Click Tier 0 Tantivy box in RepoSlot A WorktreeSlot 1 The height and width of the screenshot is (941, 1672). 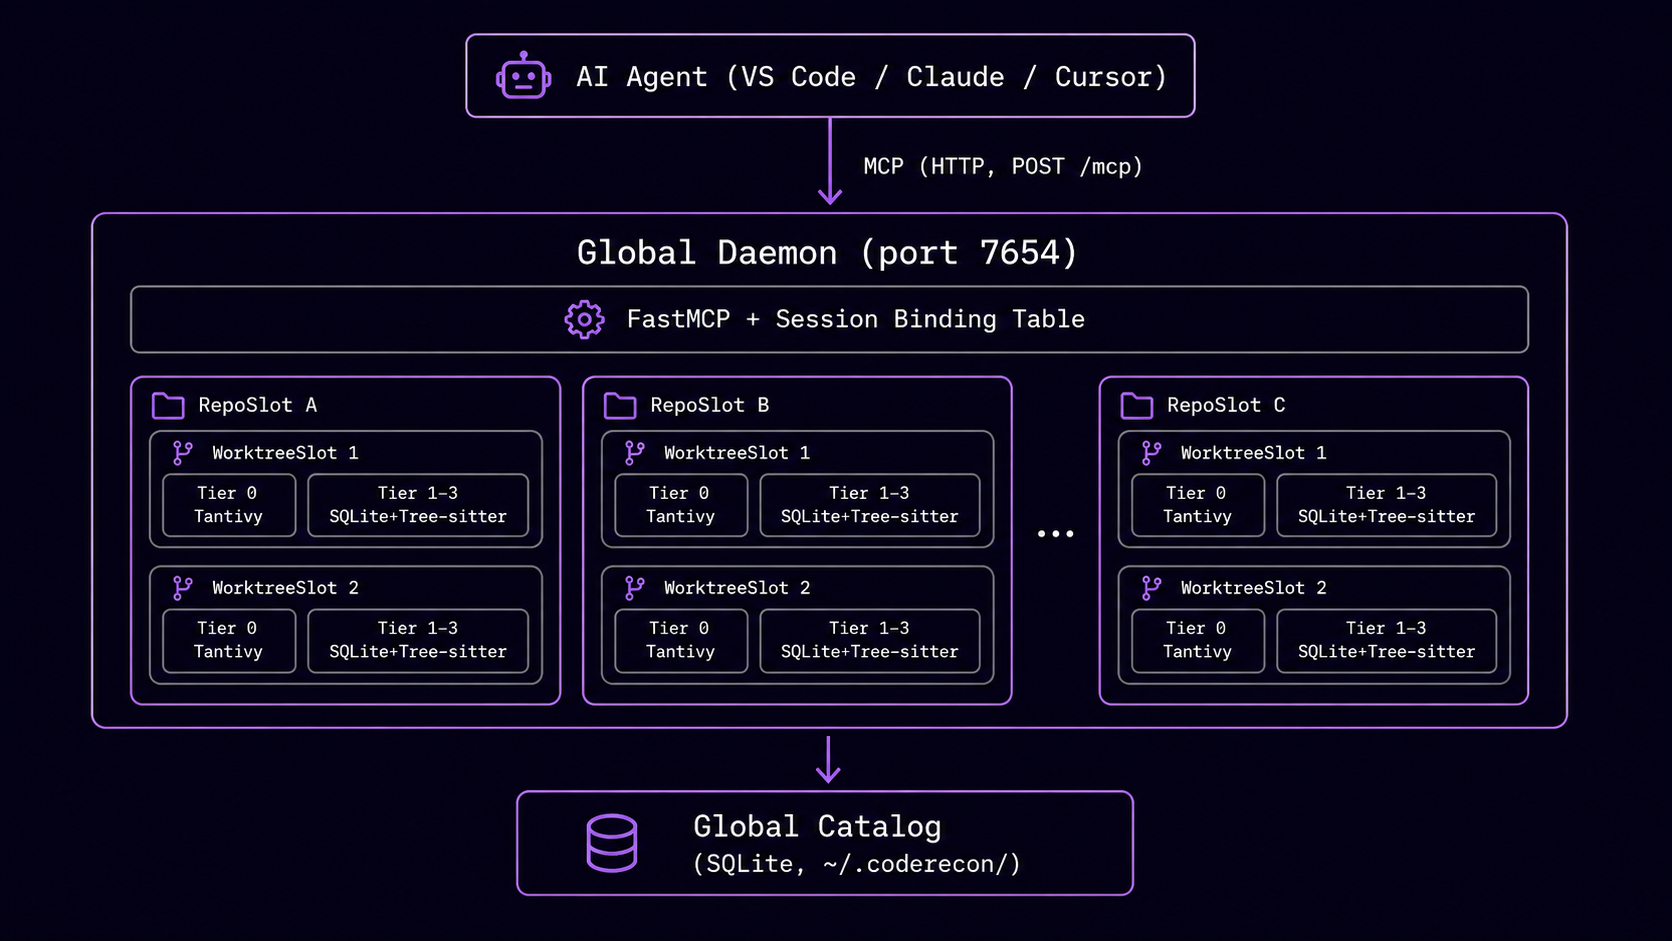point(229,505)
